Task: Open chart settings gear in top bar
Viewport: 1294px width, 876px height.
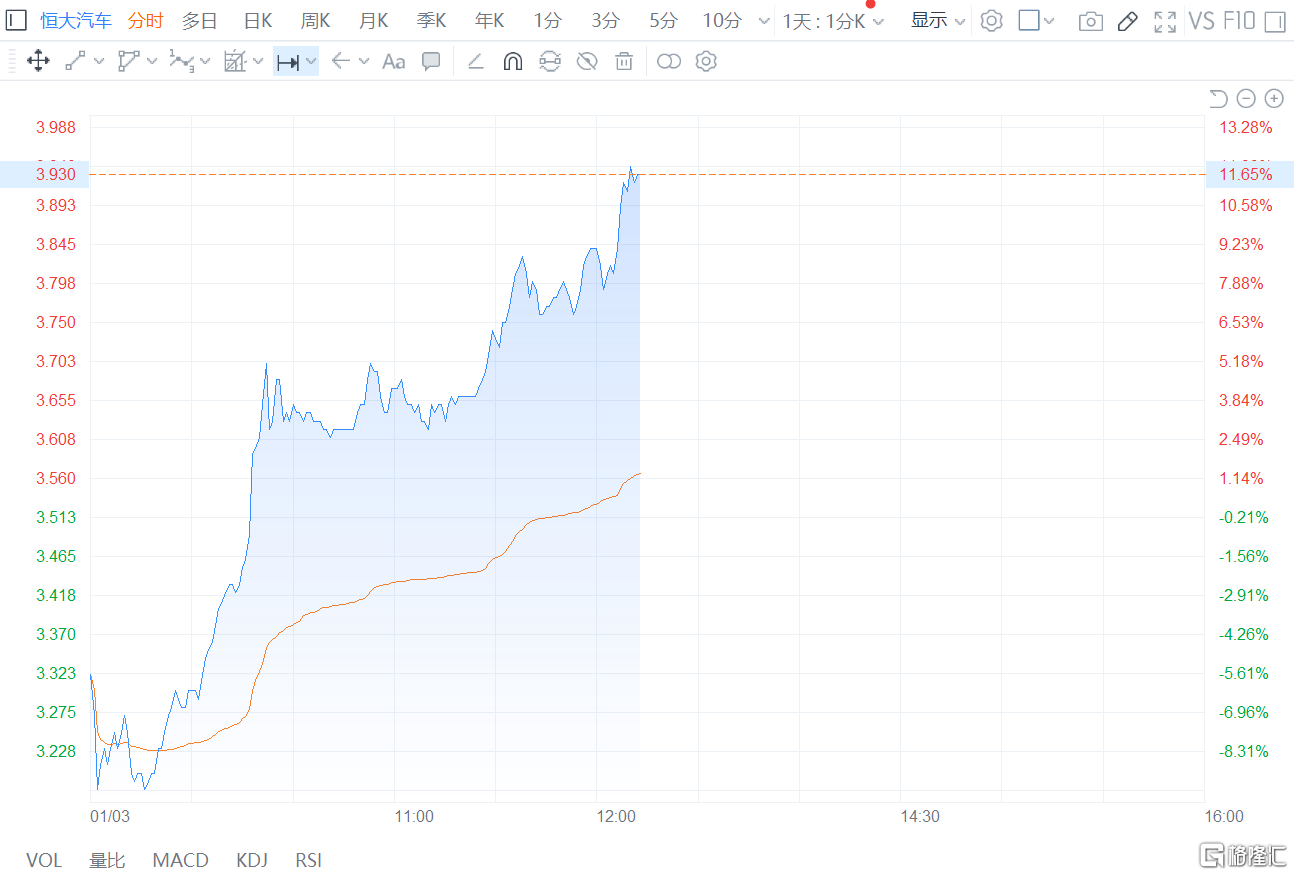Action: pos(991,20)
